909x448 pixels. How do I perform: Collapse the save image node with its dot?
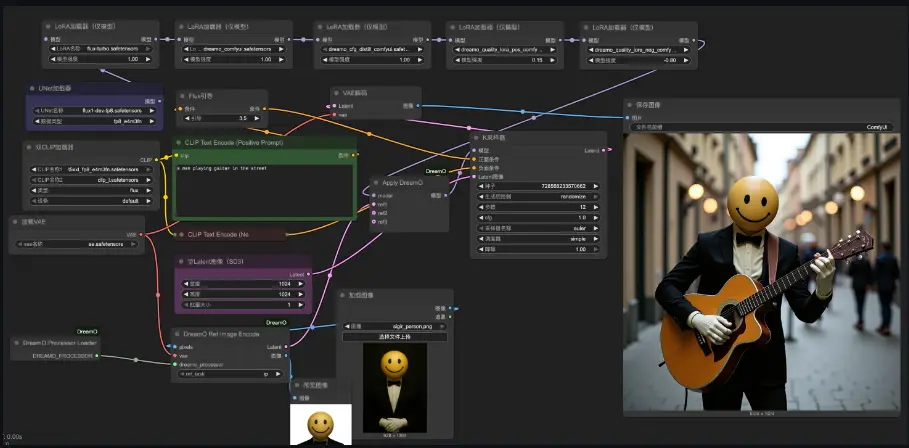[630, 104]
